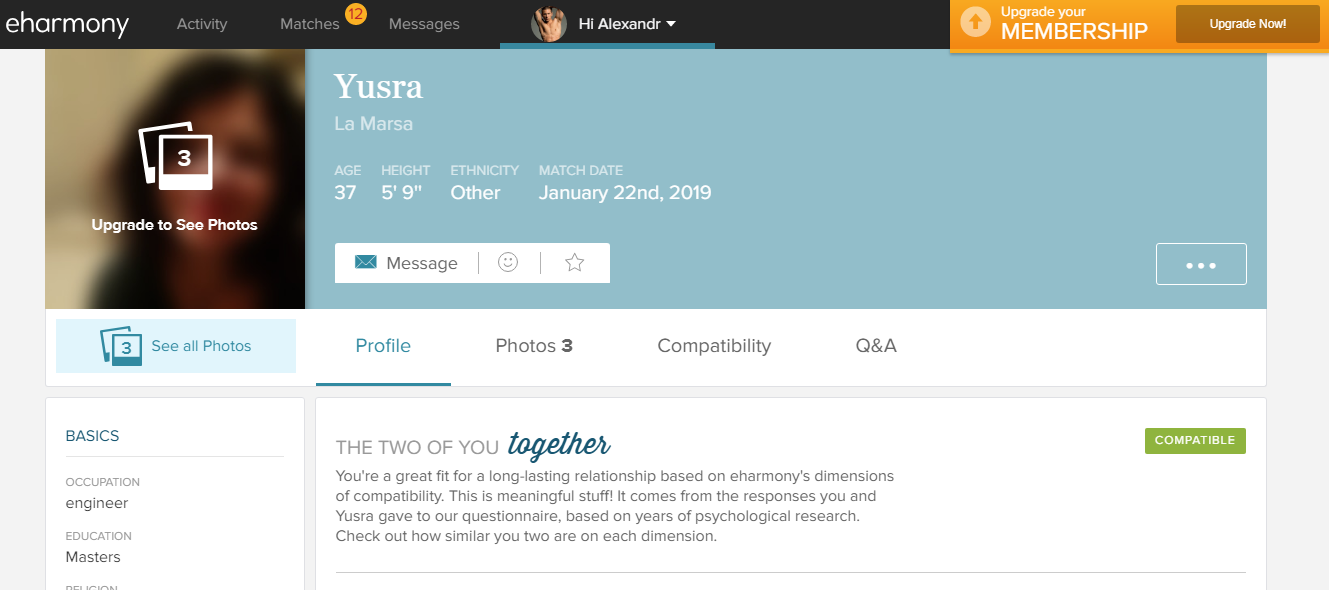Click the blurred profile photo thumbnail

pyautogui.click(x=175, y=179)
